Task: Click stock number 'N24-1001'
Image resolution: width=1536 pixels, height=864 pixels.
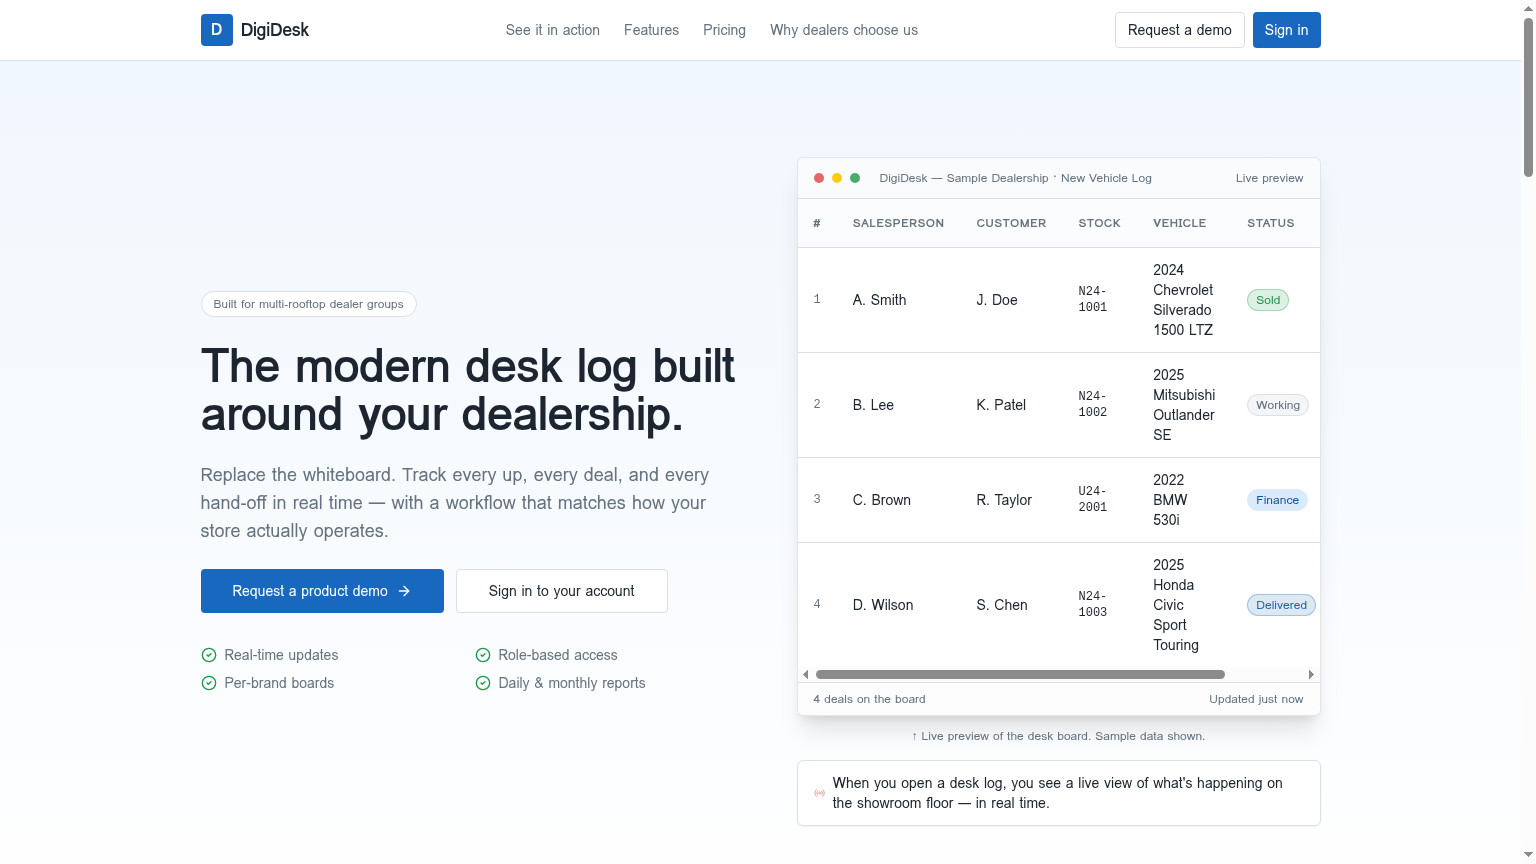Action: [1093, 299]
